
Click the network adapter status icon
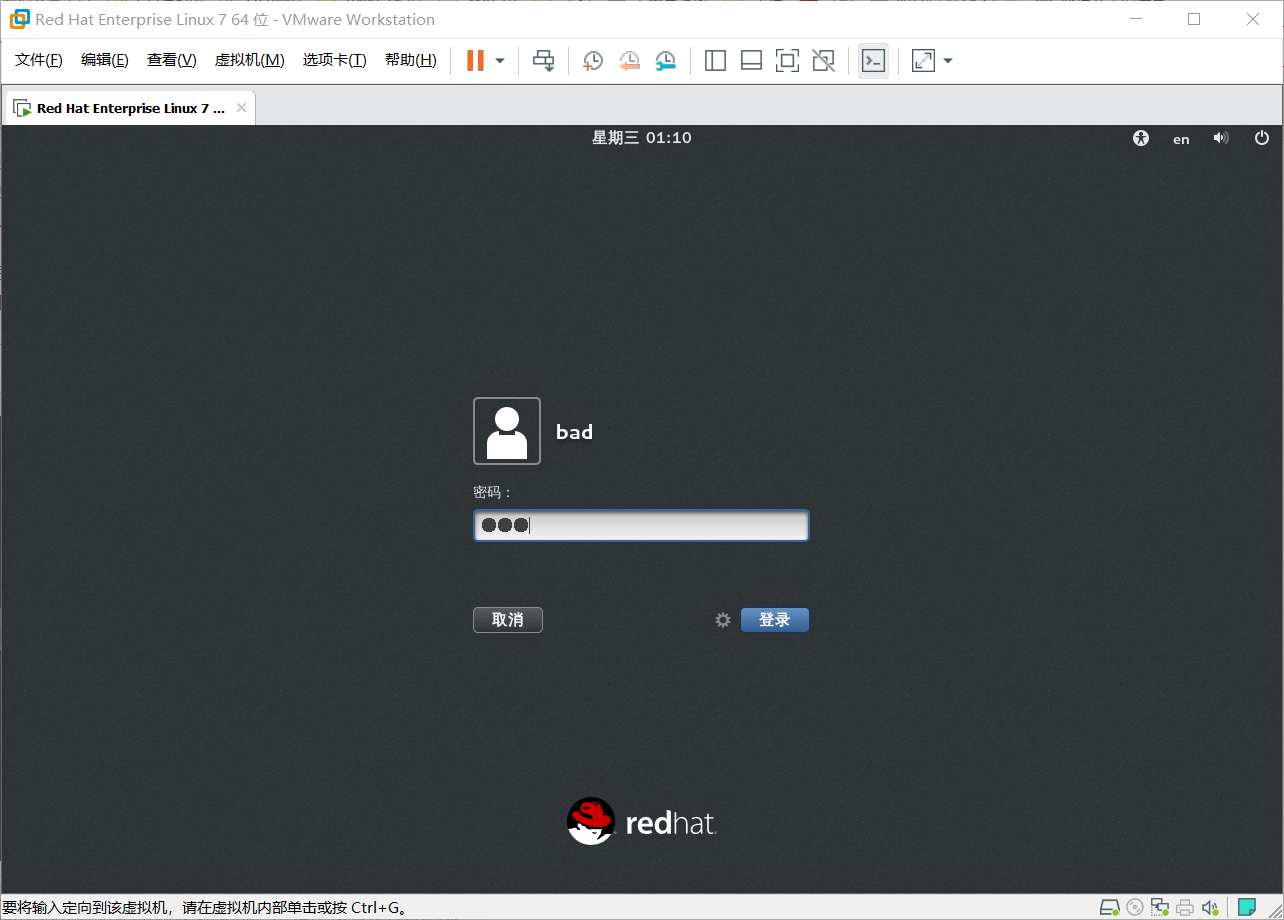(1160, 908)
